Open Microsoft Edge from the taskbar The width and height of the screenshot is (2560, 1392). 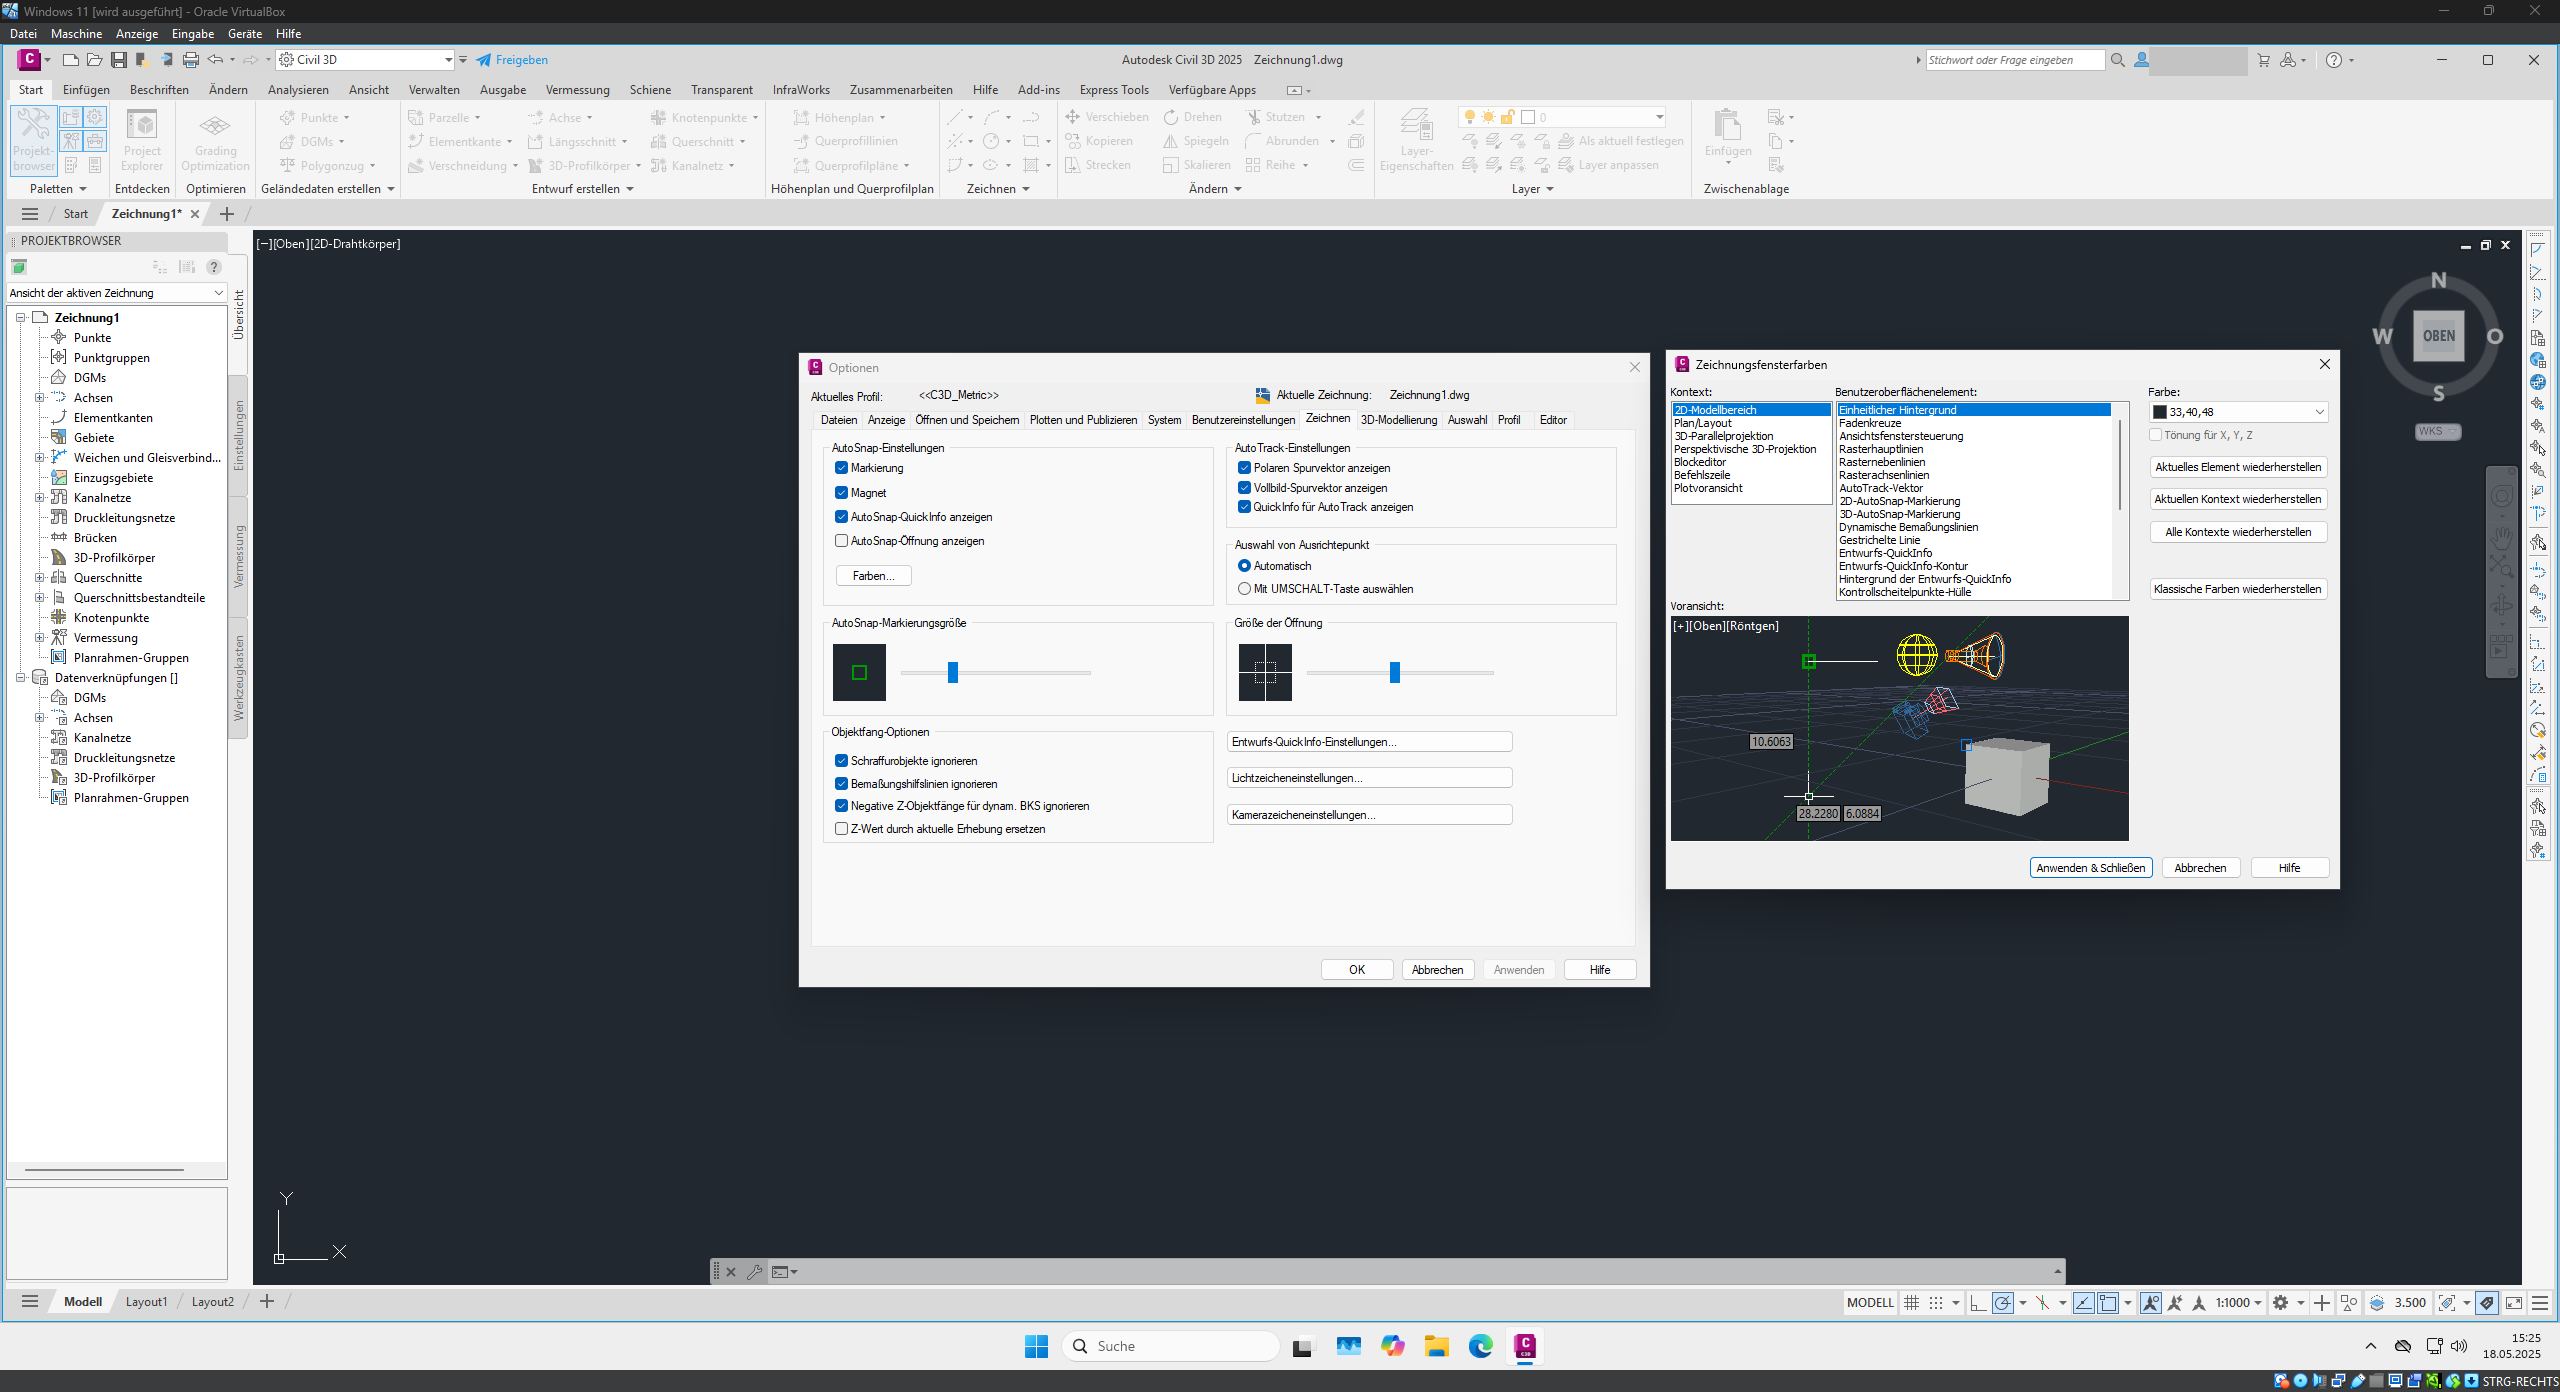coord(1480,1346)
